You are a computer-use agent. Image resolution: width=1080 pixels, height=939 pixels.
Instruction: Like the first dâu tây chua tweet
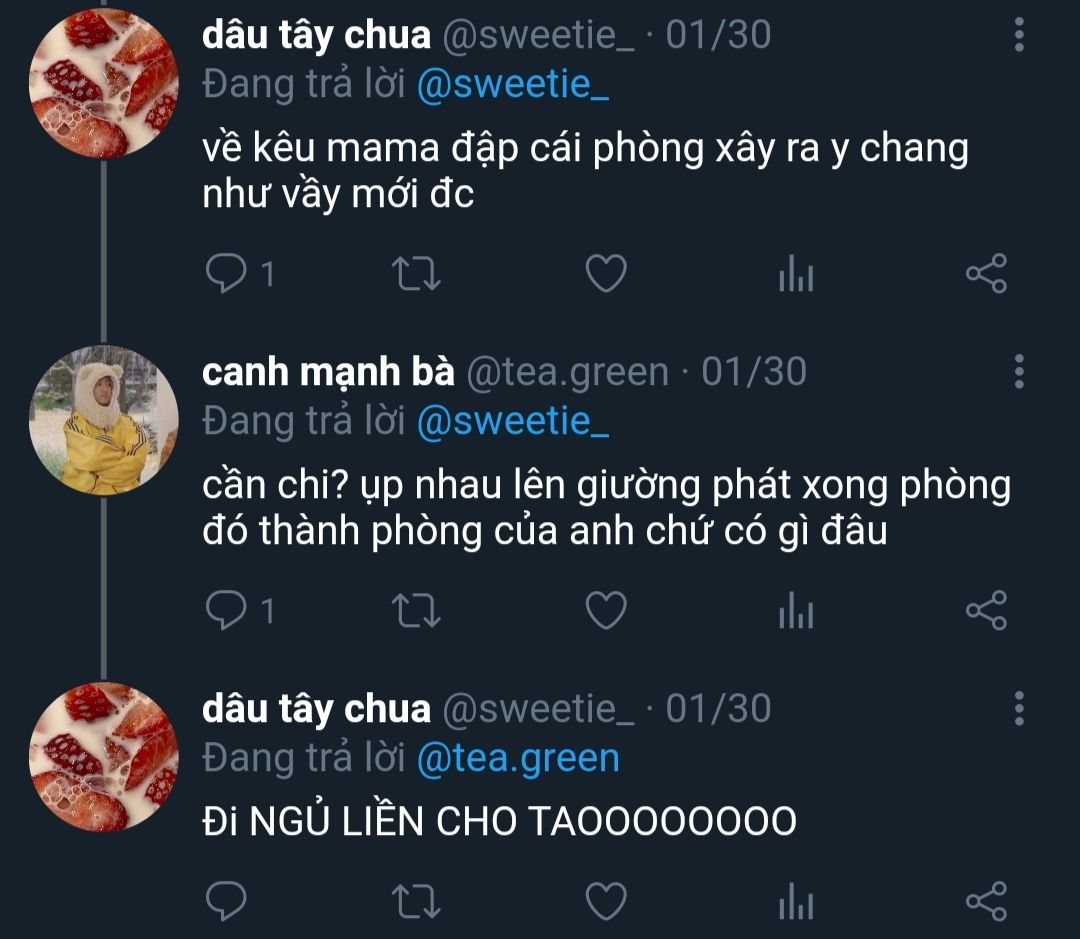606,274
